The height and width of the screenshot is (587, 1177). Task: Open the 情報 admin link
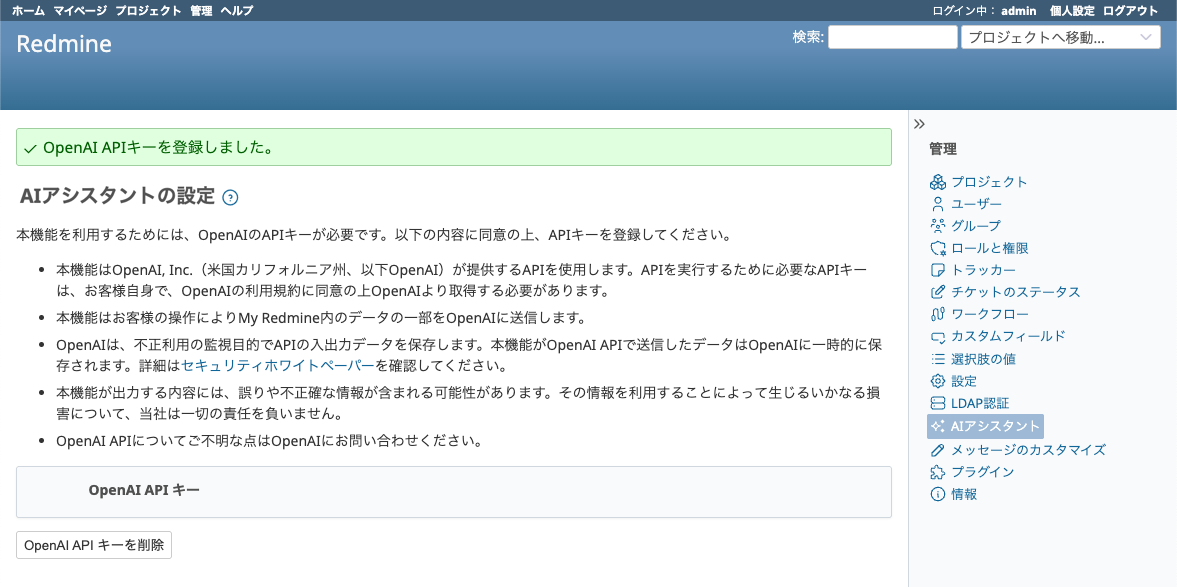pos(964,494)
